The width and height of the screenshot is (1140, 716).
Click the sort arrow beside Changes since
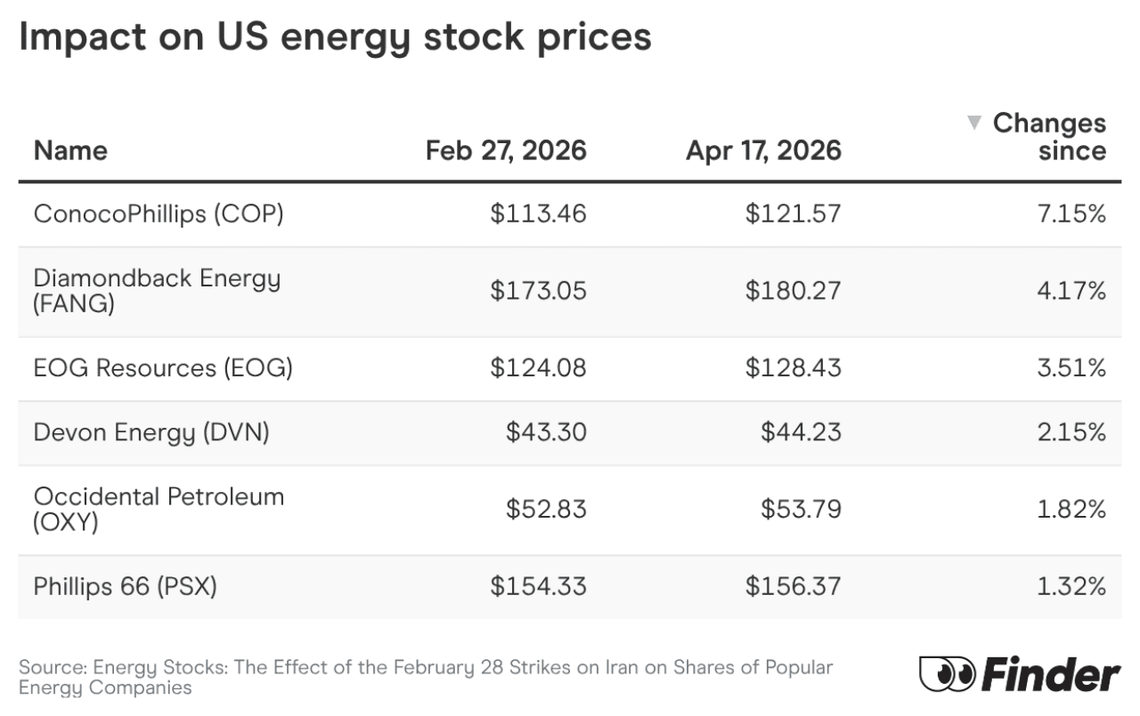(974, 123)
